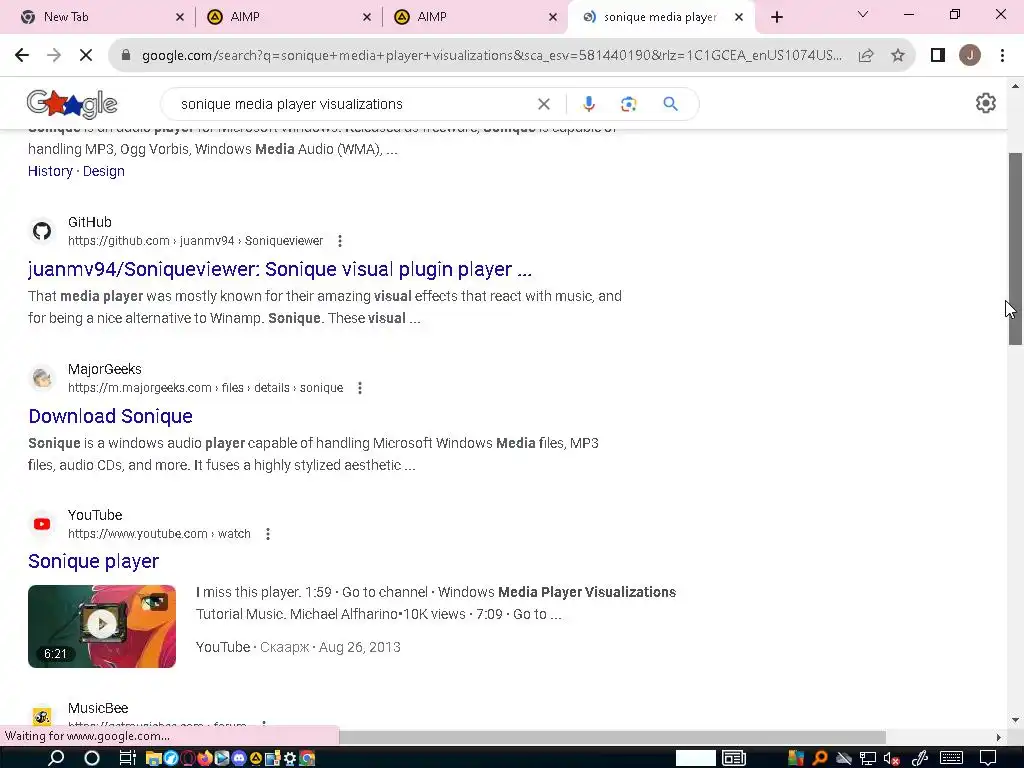This screenshot has height=768, width=1024.
Task: Bookmark this page with the star
Action: pos(898,56)
